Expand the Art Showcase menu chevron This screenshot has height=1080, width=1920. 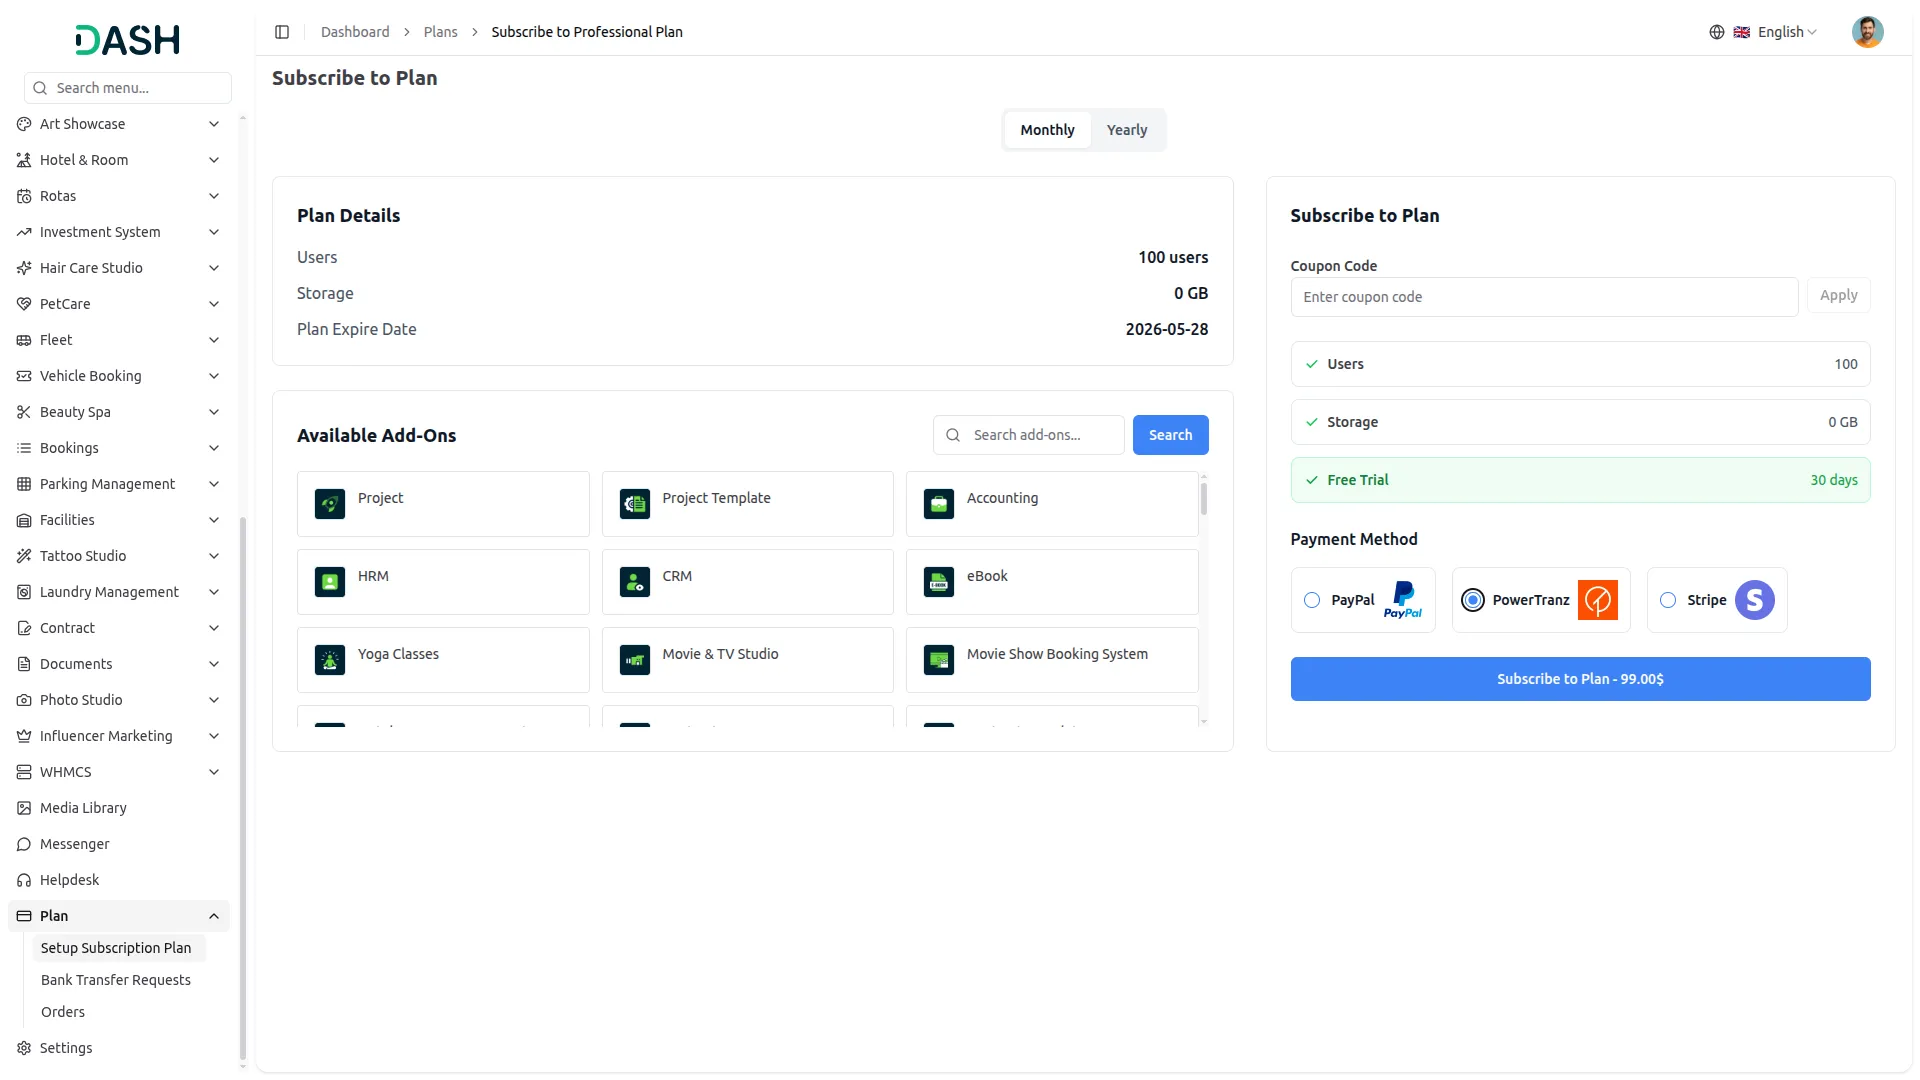(x=214, y=124)
